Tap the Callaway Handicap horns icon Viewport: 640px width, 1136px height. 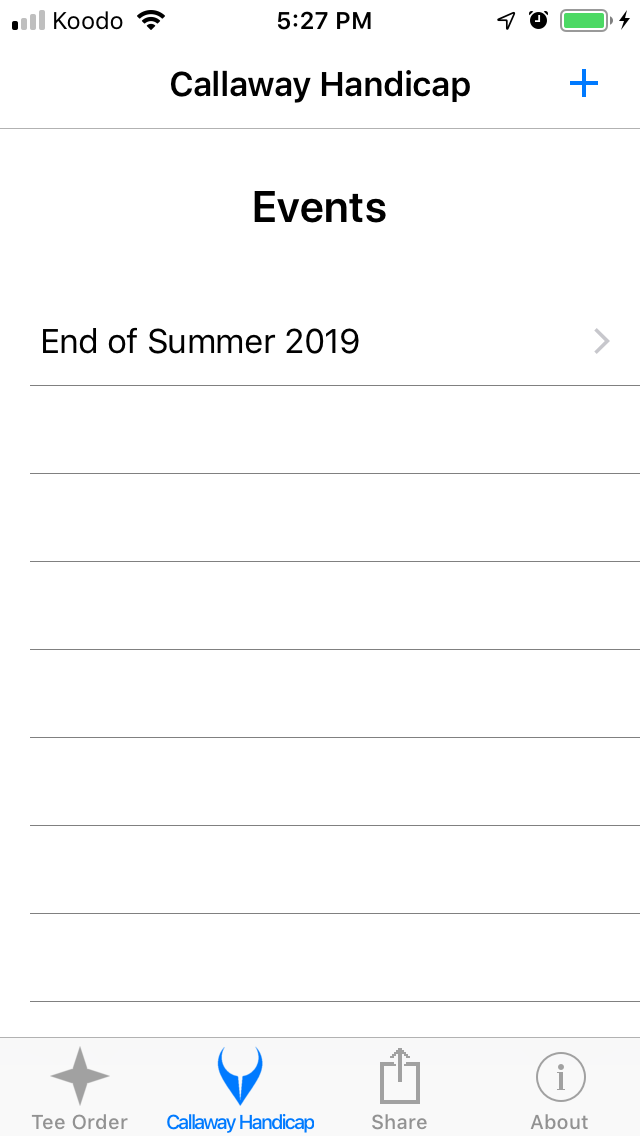point(239,1075)
